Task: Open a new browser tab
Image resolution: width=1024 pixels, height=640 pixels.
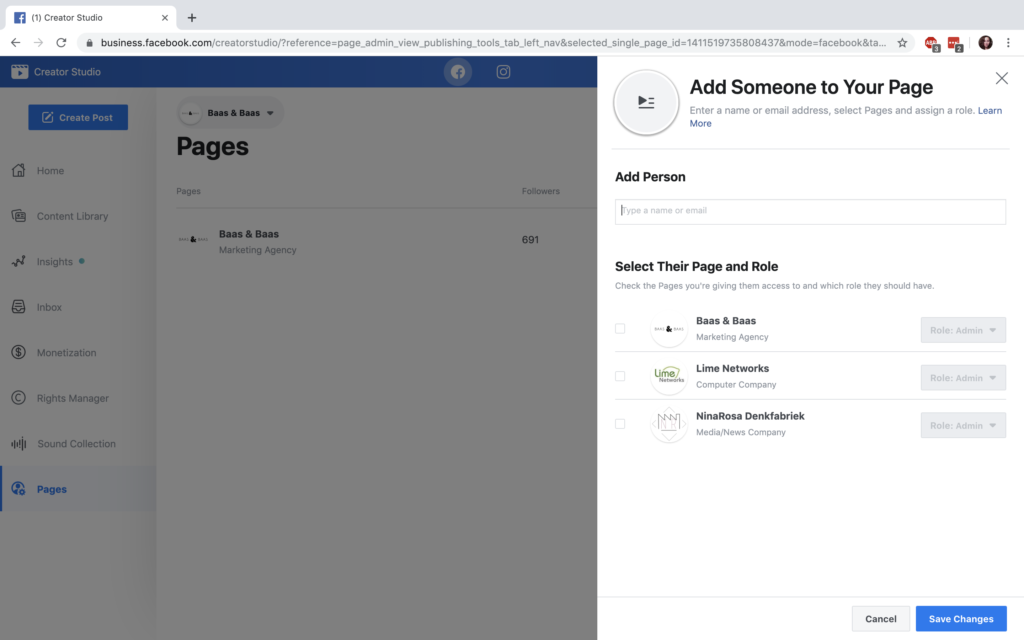Action: click(x=191, y=18)
